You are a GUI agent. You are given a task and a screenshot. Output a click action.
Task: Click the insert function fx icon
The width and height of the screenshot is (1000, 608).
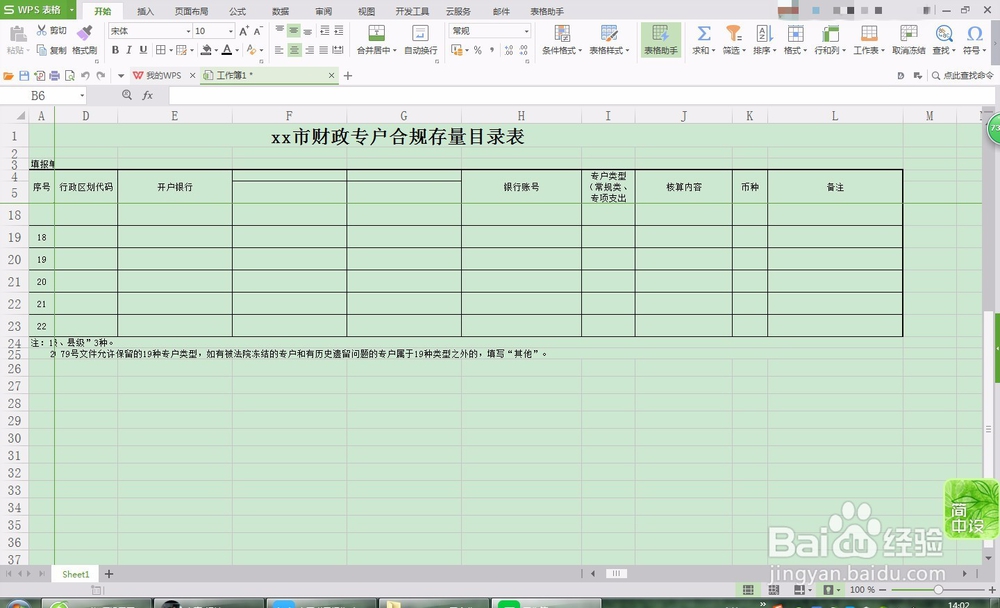coord(147,95)
